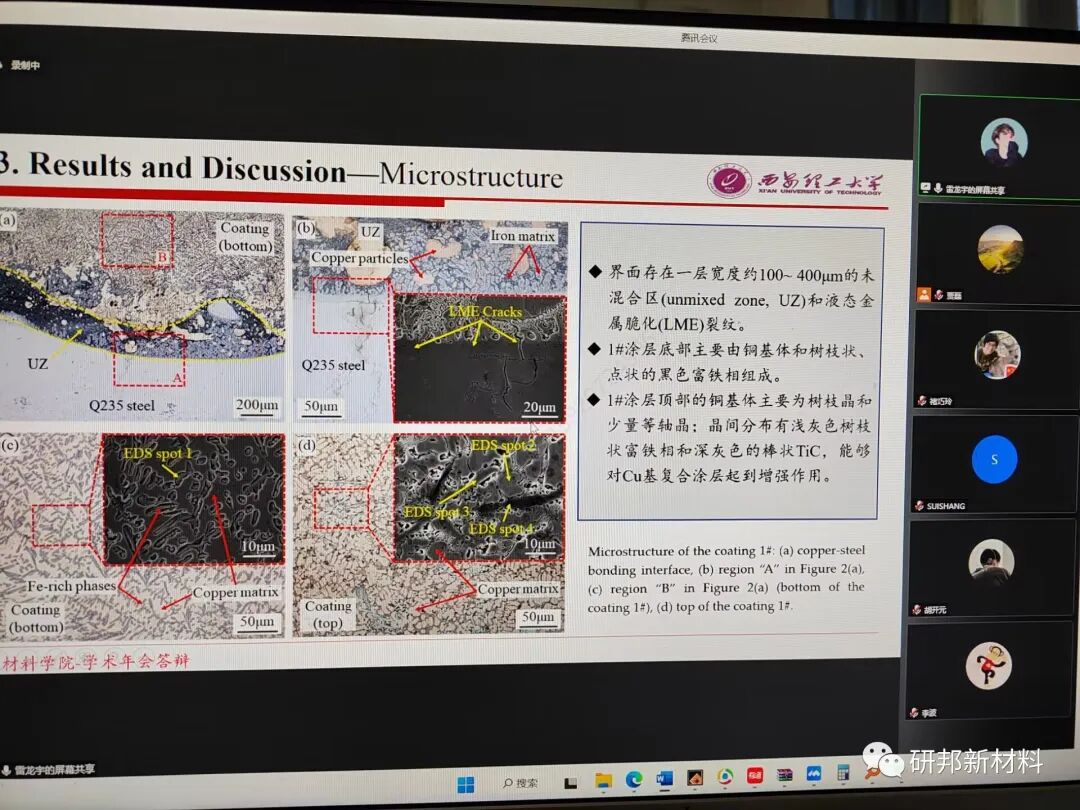Screen dimensions: 1080x810
Task: Open the orange diamond app on the taskbar
Action: click(694, 778)
